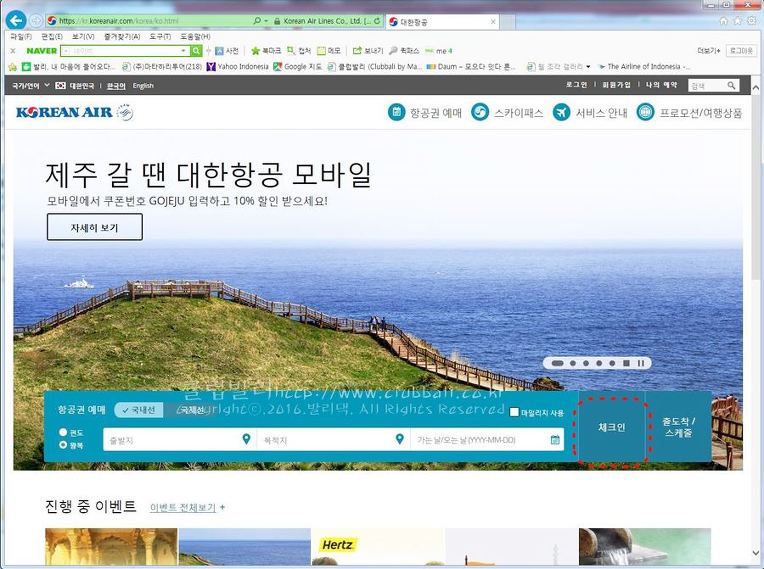Image resolution: width=764 pixels, height=569 pixels.
Task: Open the 도움말(H) menu
Action: (x=195, y=37)
